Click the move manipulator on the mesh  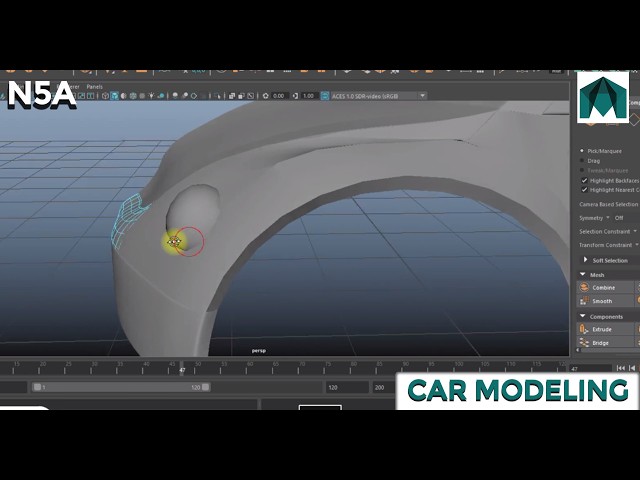click(x=175, y=242)
